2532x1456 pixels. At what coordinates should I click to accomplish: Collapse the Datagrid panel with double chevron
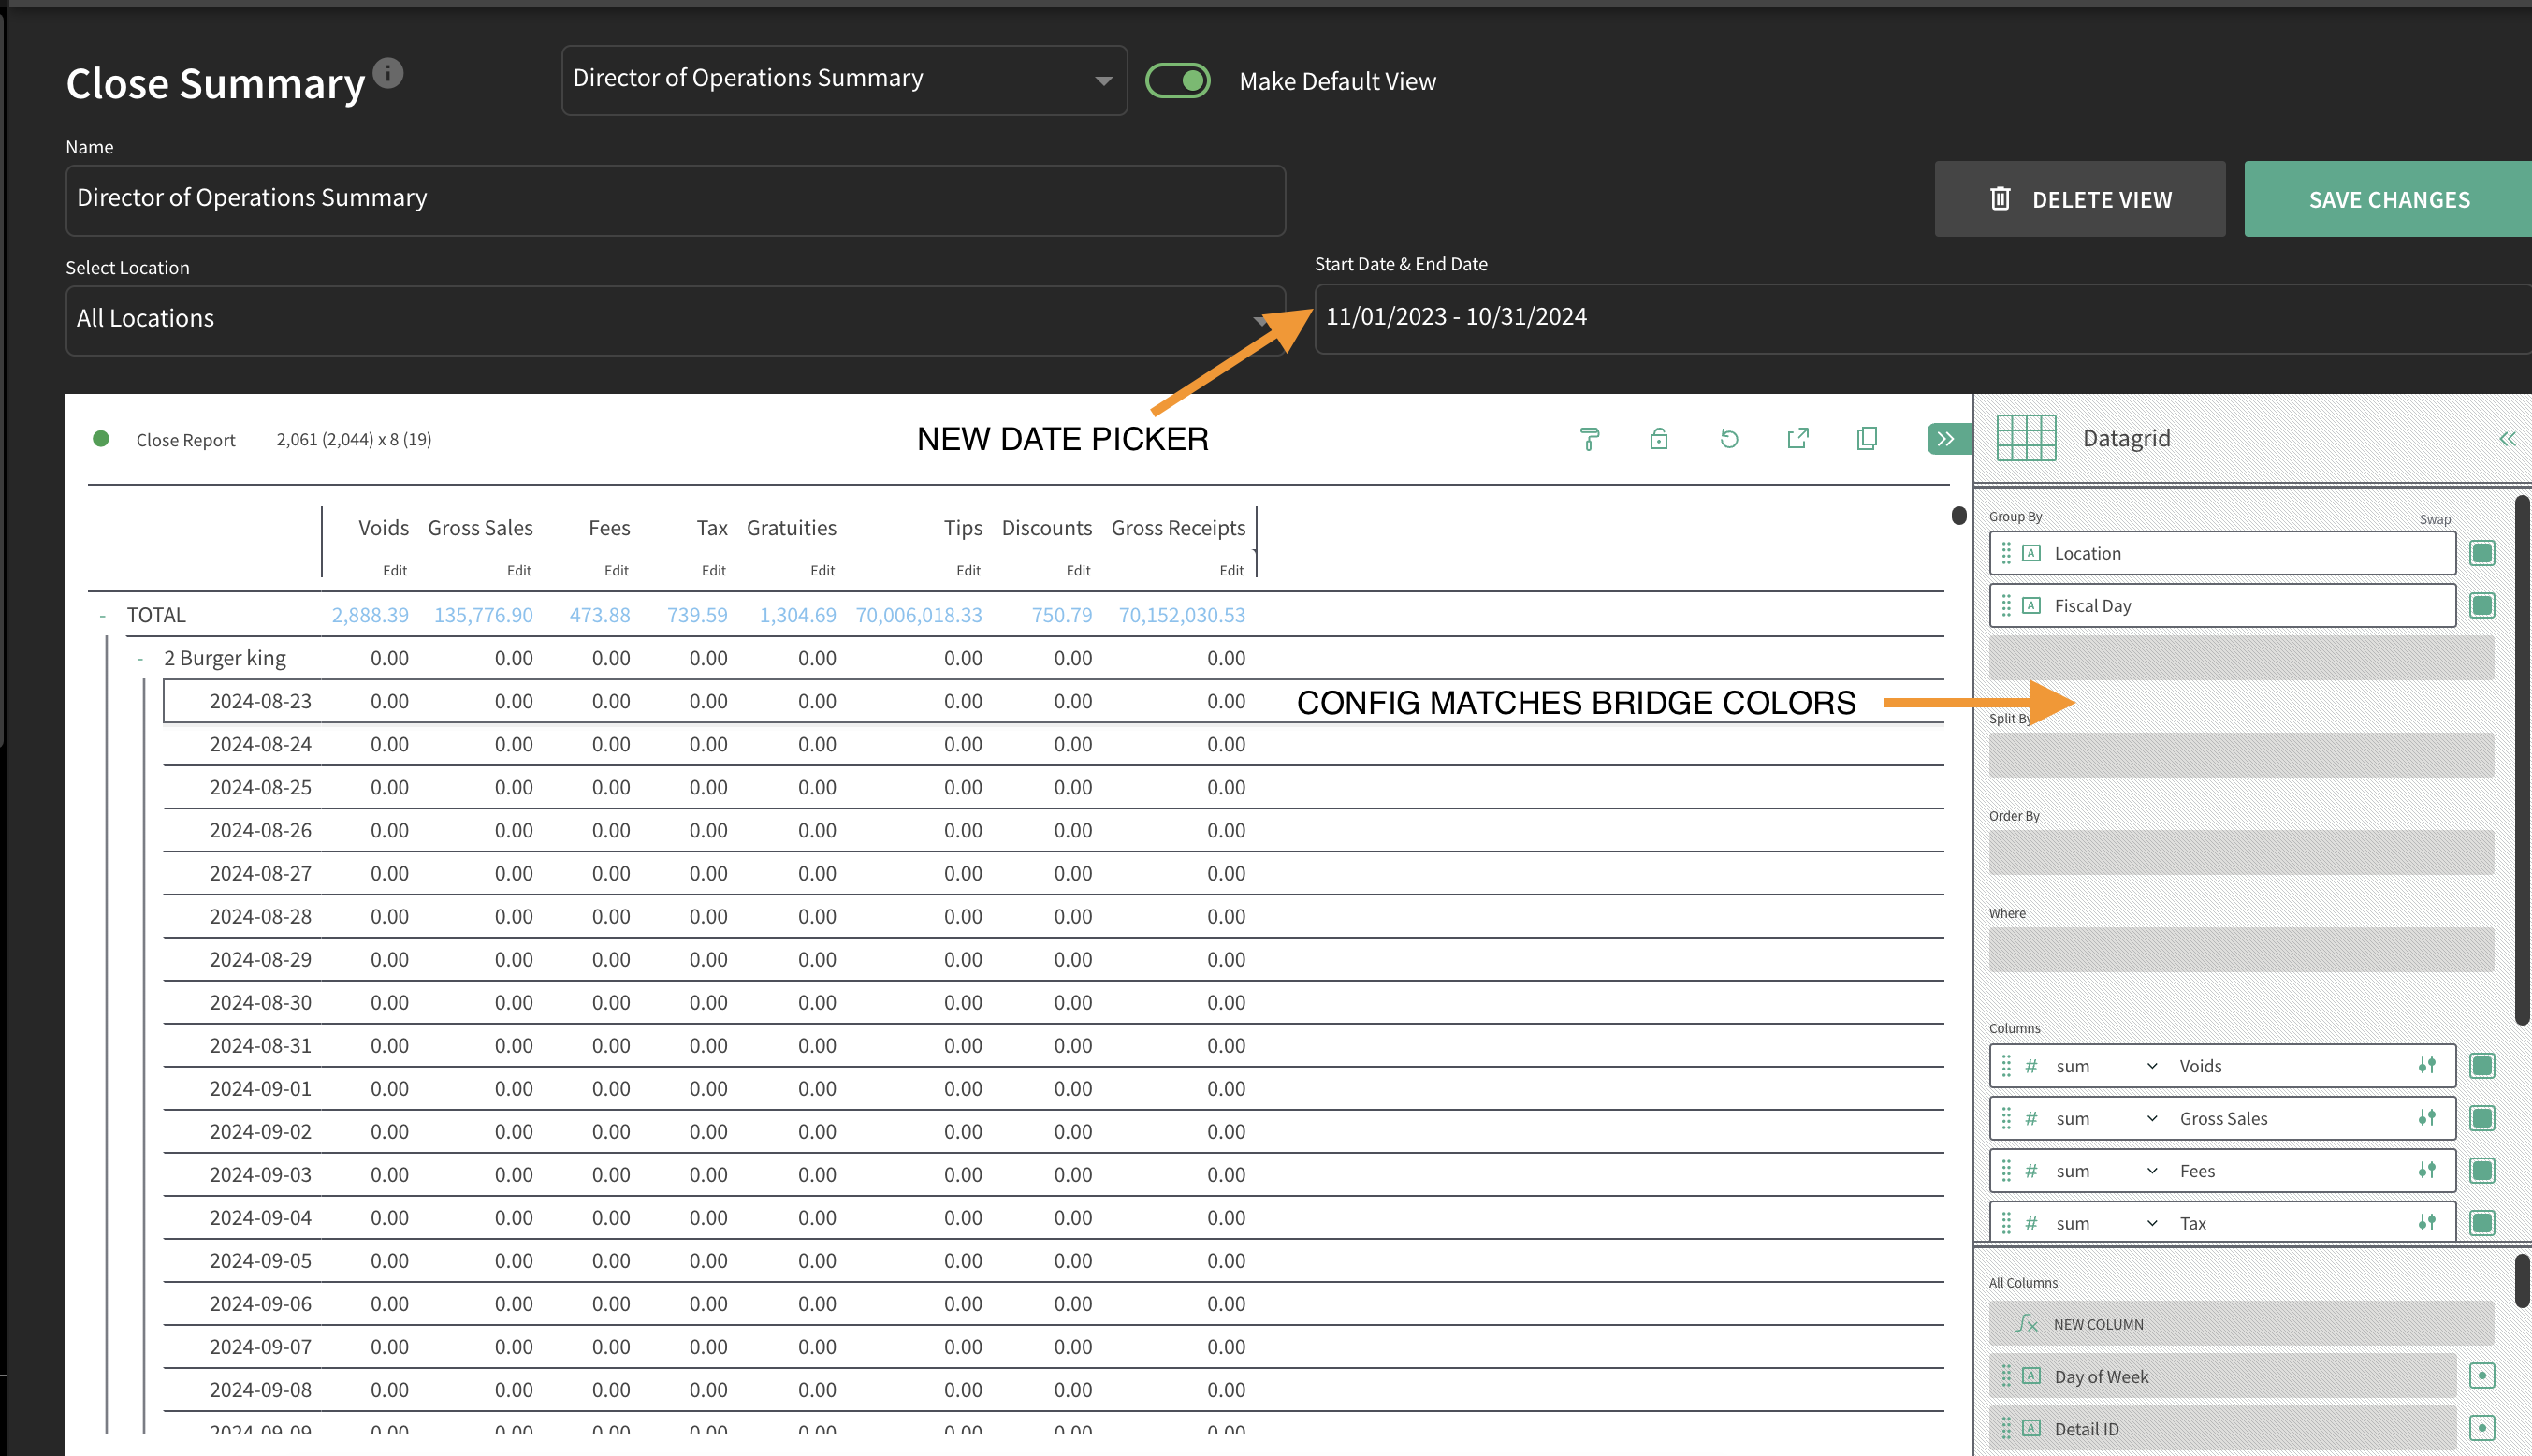click(x=2507, y=438)
